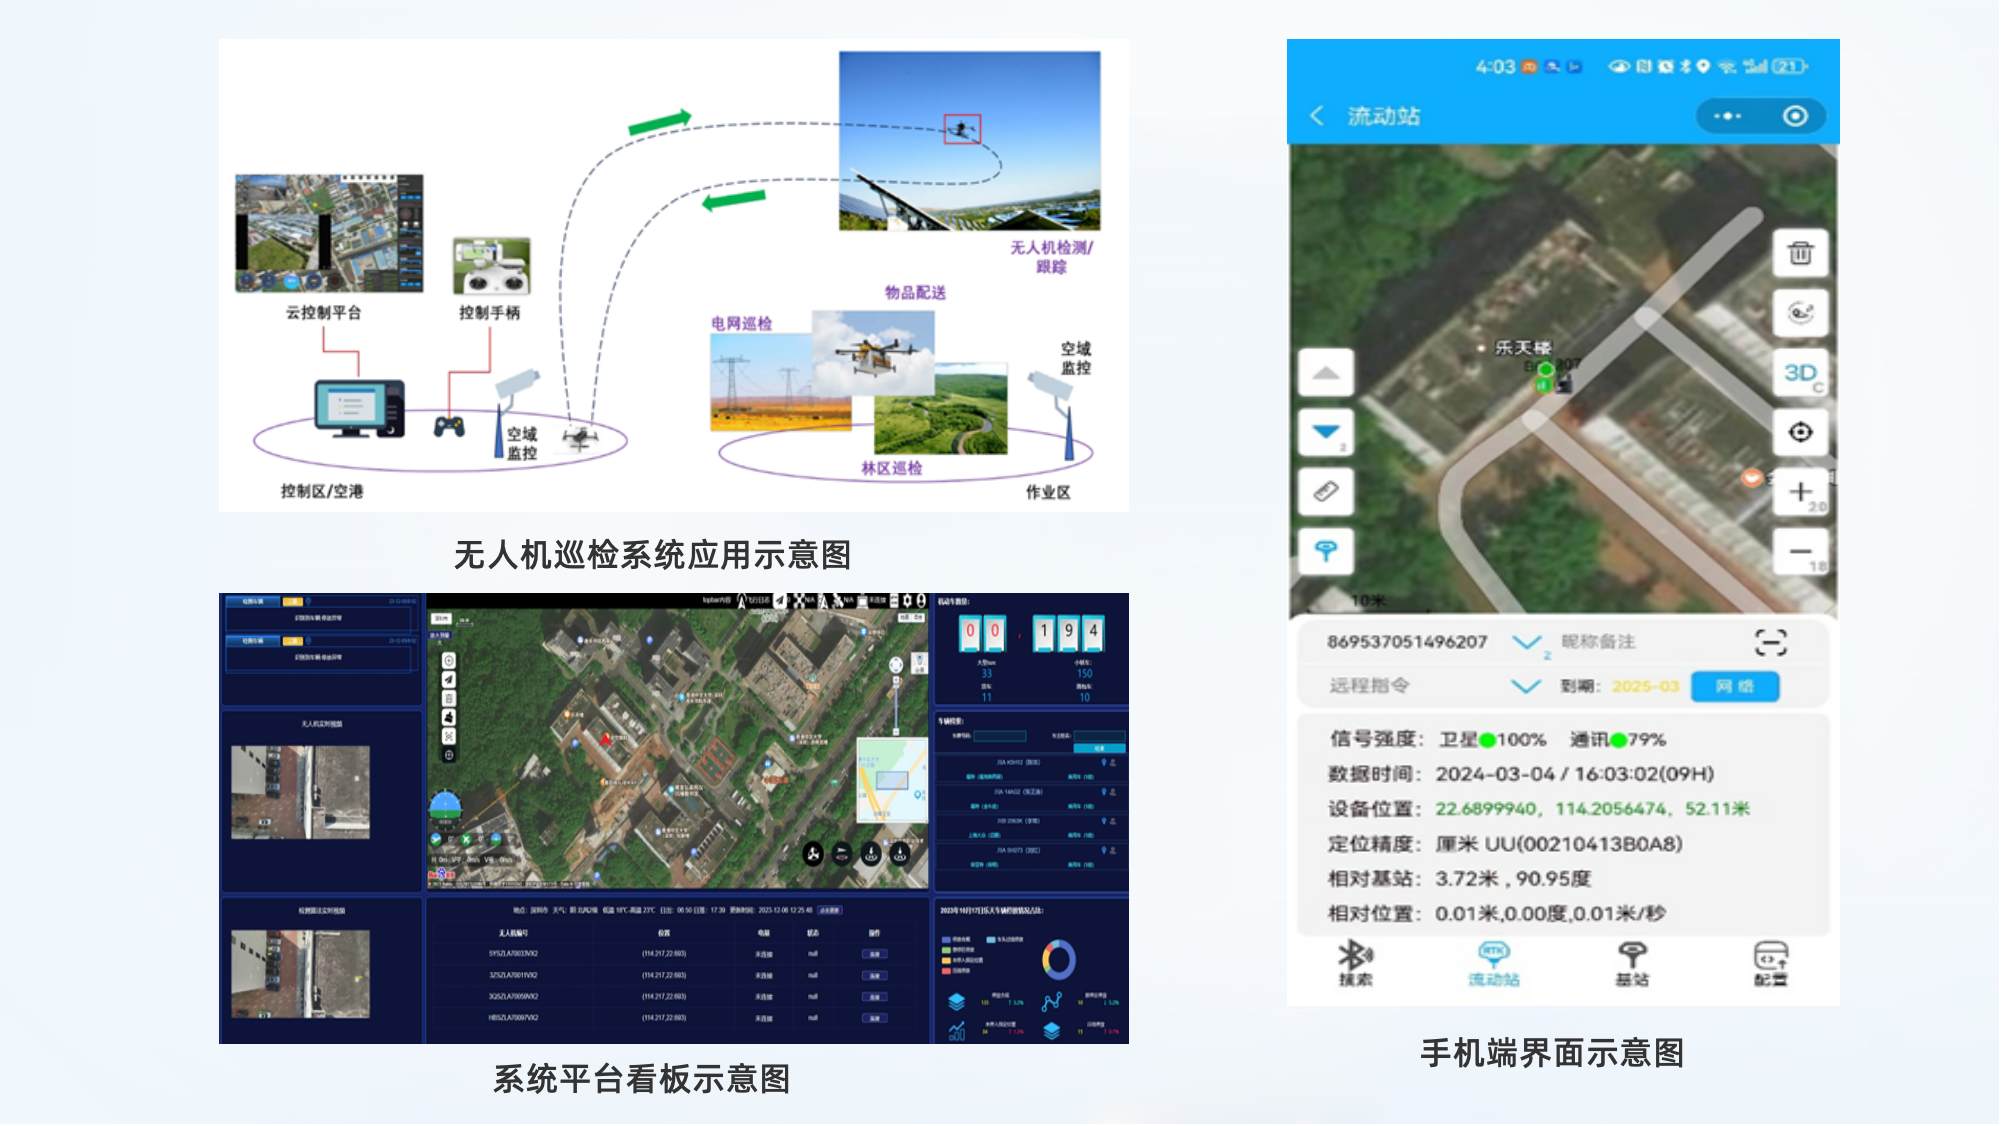The height and width of the screenshot is (1126, 2001).
Task: Click the target circle tool in dashboard map toolbar
Action: point(449,661)
